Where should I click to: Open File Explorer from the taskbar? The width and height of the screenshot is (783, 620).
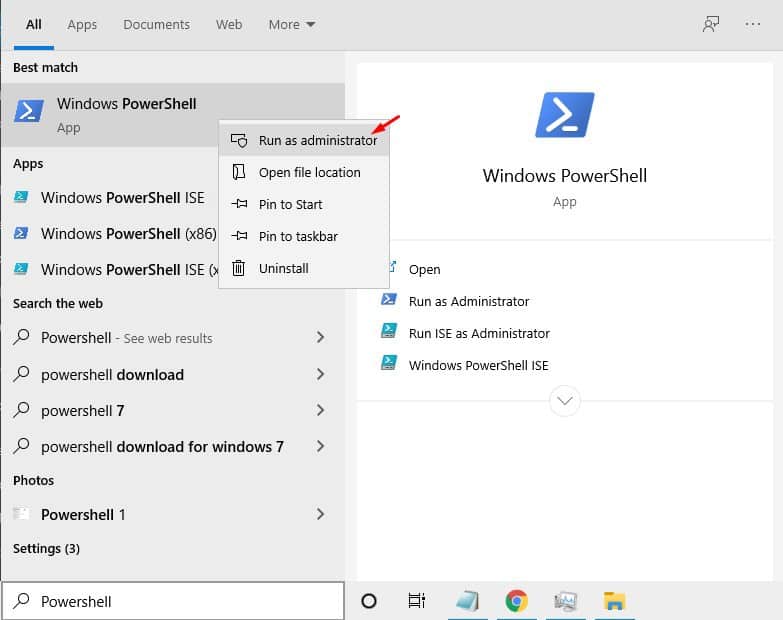[x=614, y=601]
